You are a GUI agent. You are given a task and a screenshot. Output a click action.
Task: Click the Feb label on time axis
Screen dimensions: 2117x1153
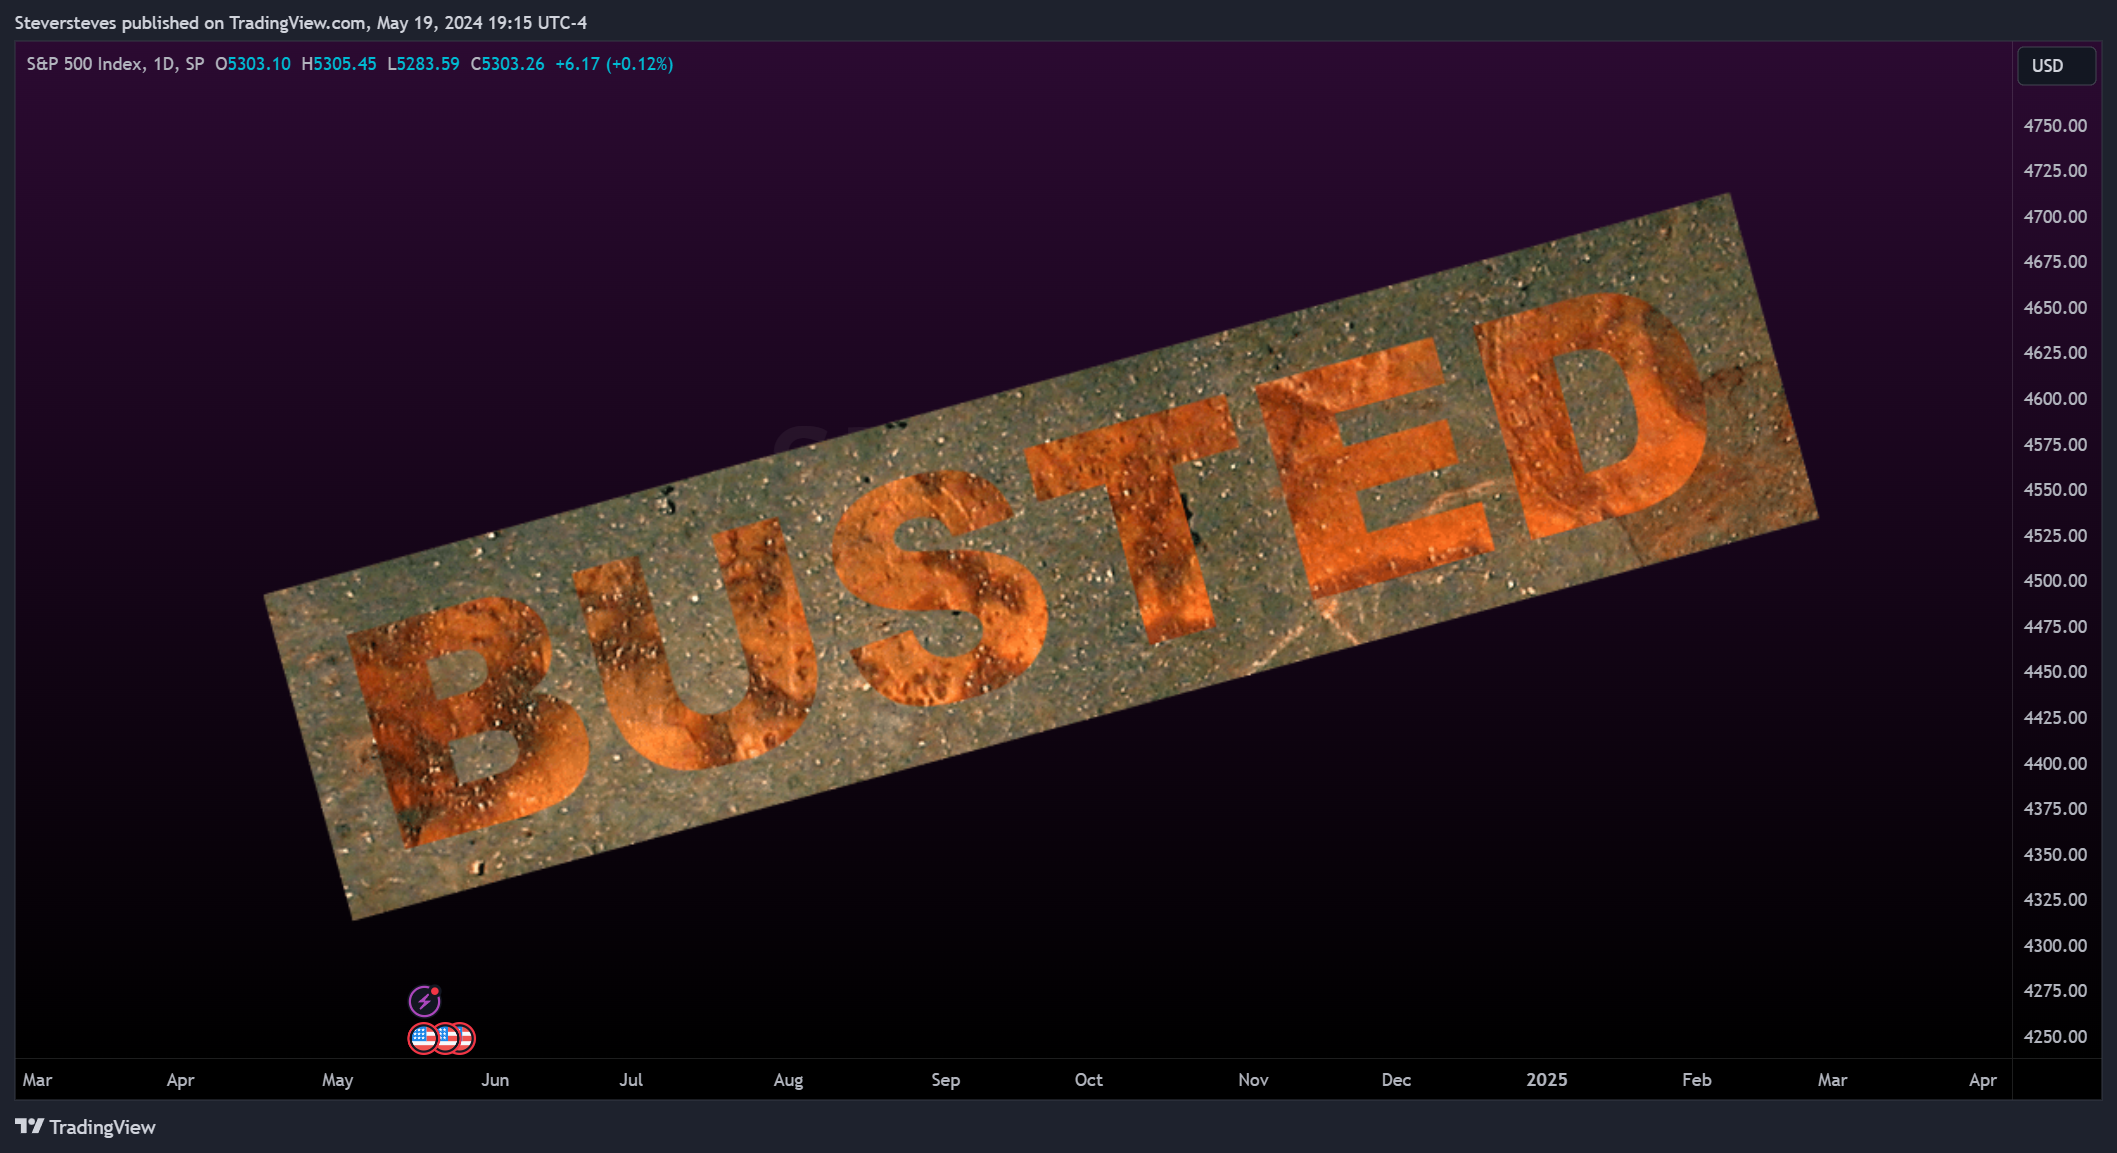1696,1080
